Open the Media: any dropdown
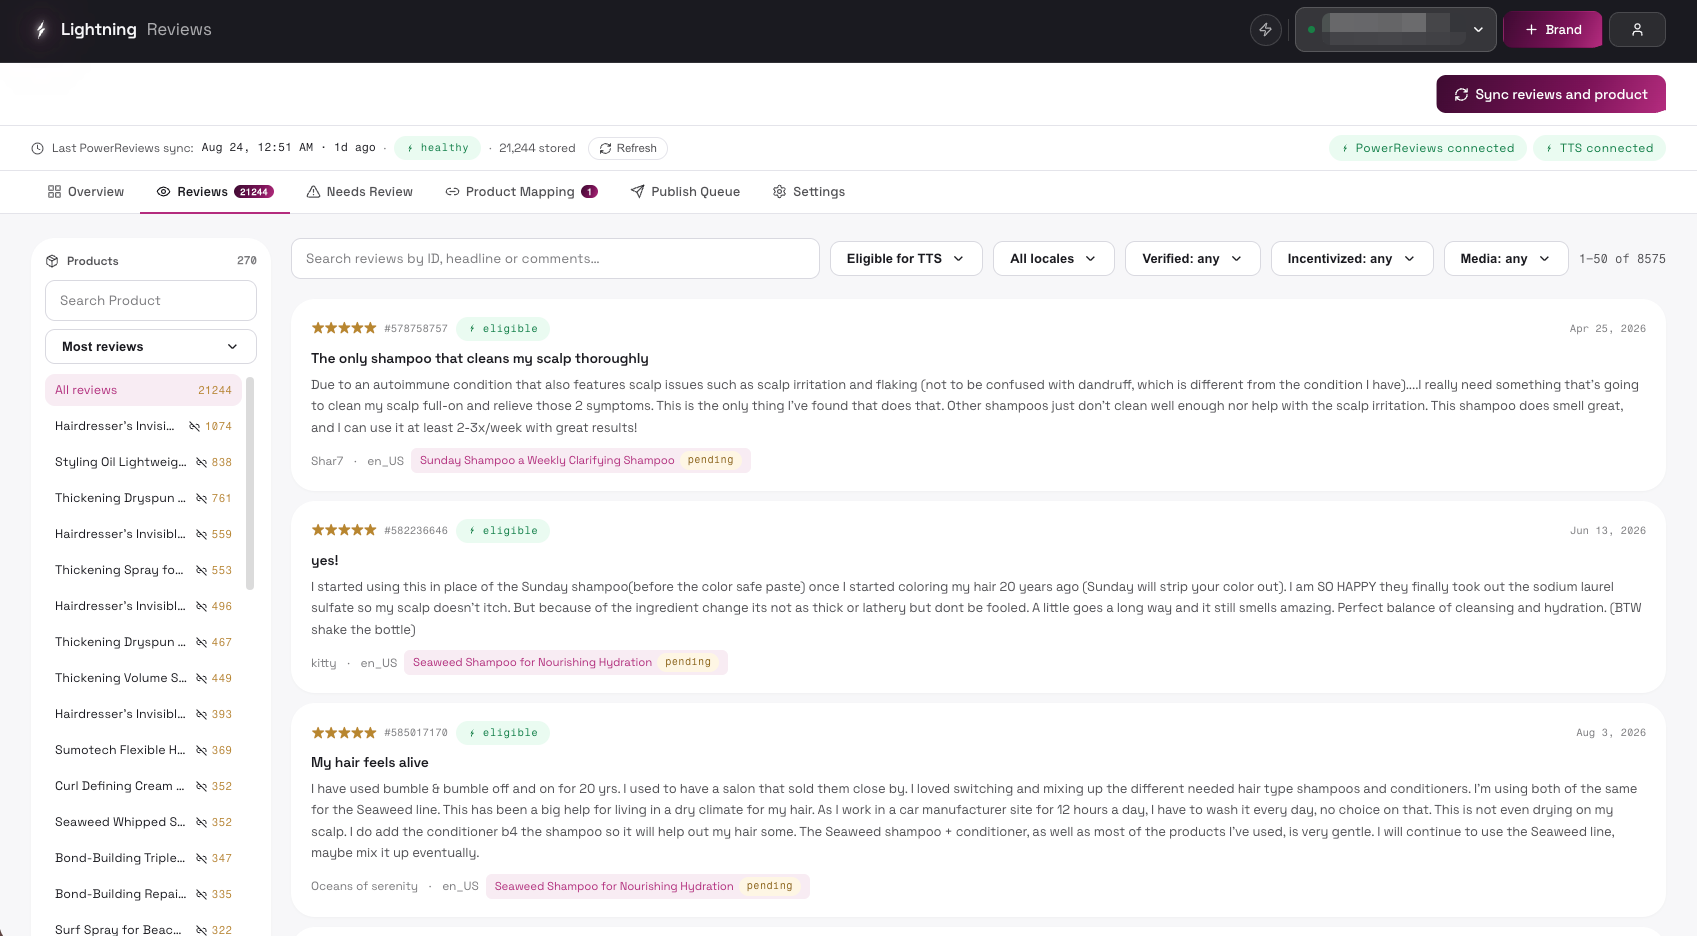1697x936 pixels. pos(1505,259)
